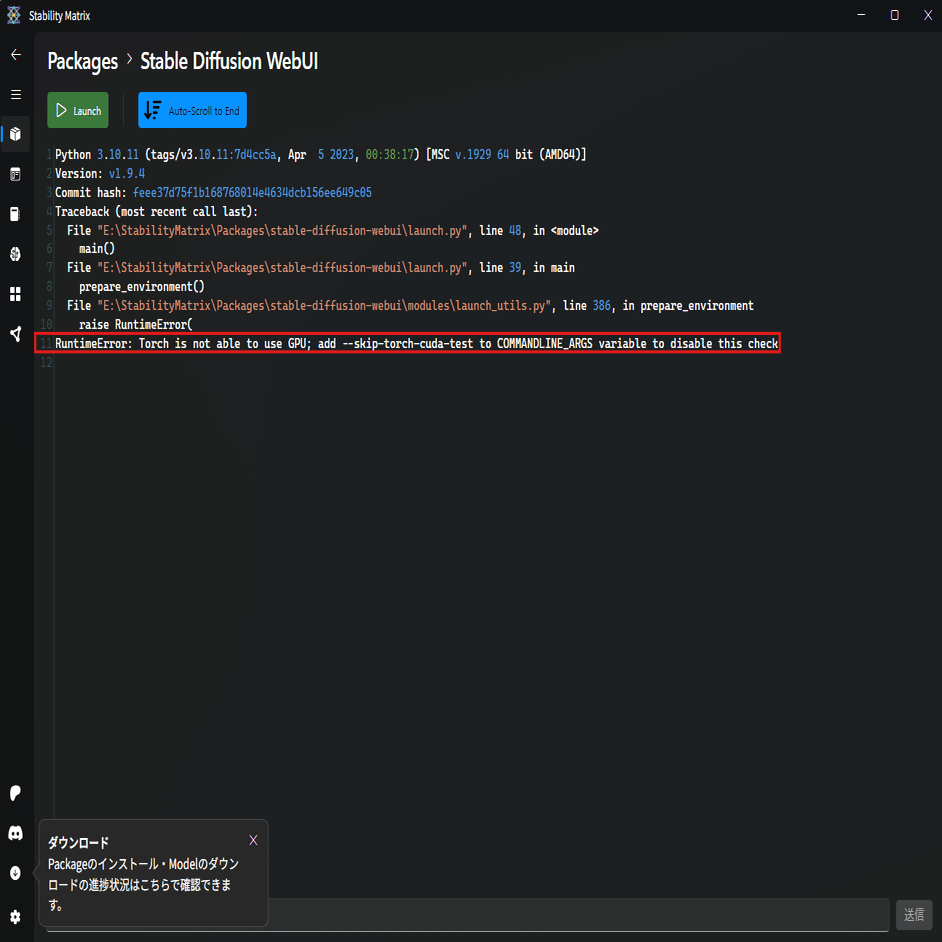Click the launch_utils.py line 386 entry

410,305
